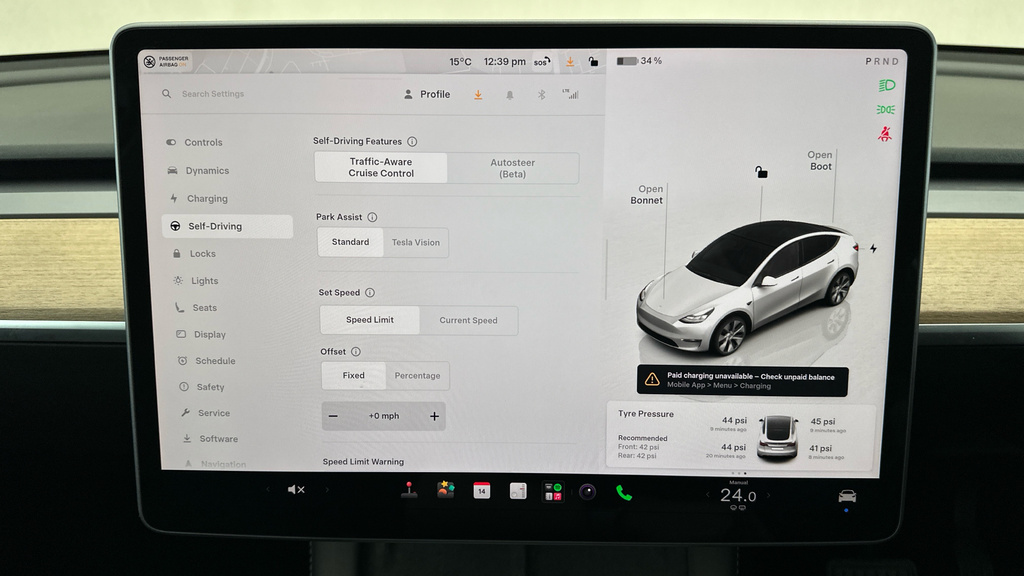
Task: Tap the paid charging unavailable alert
Action: (x=743, y=381)
